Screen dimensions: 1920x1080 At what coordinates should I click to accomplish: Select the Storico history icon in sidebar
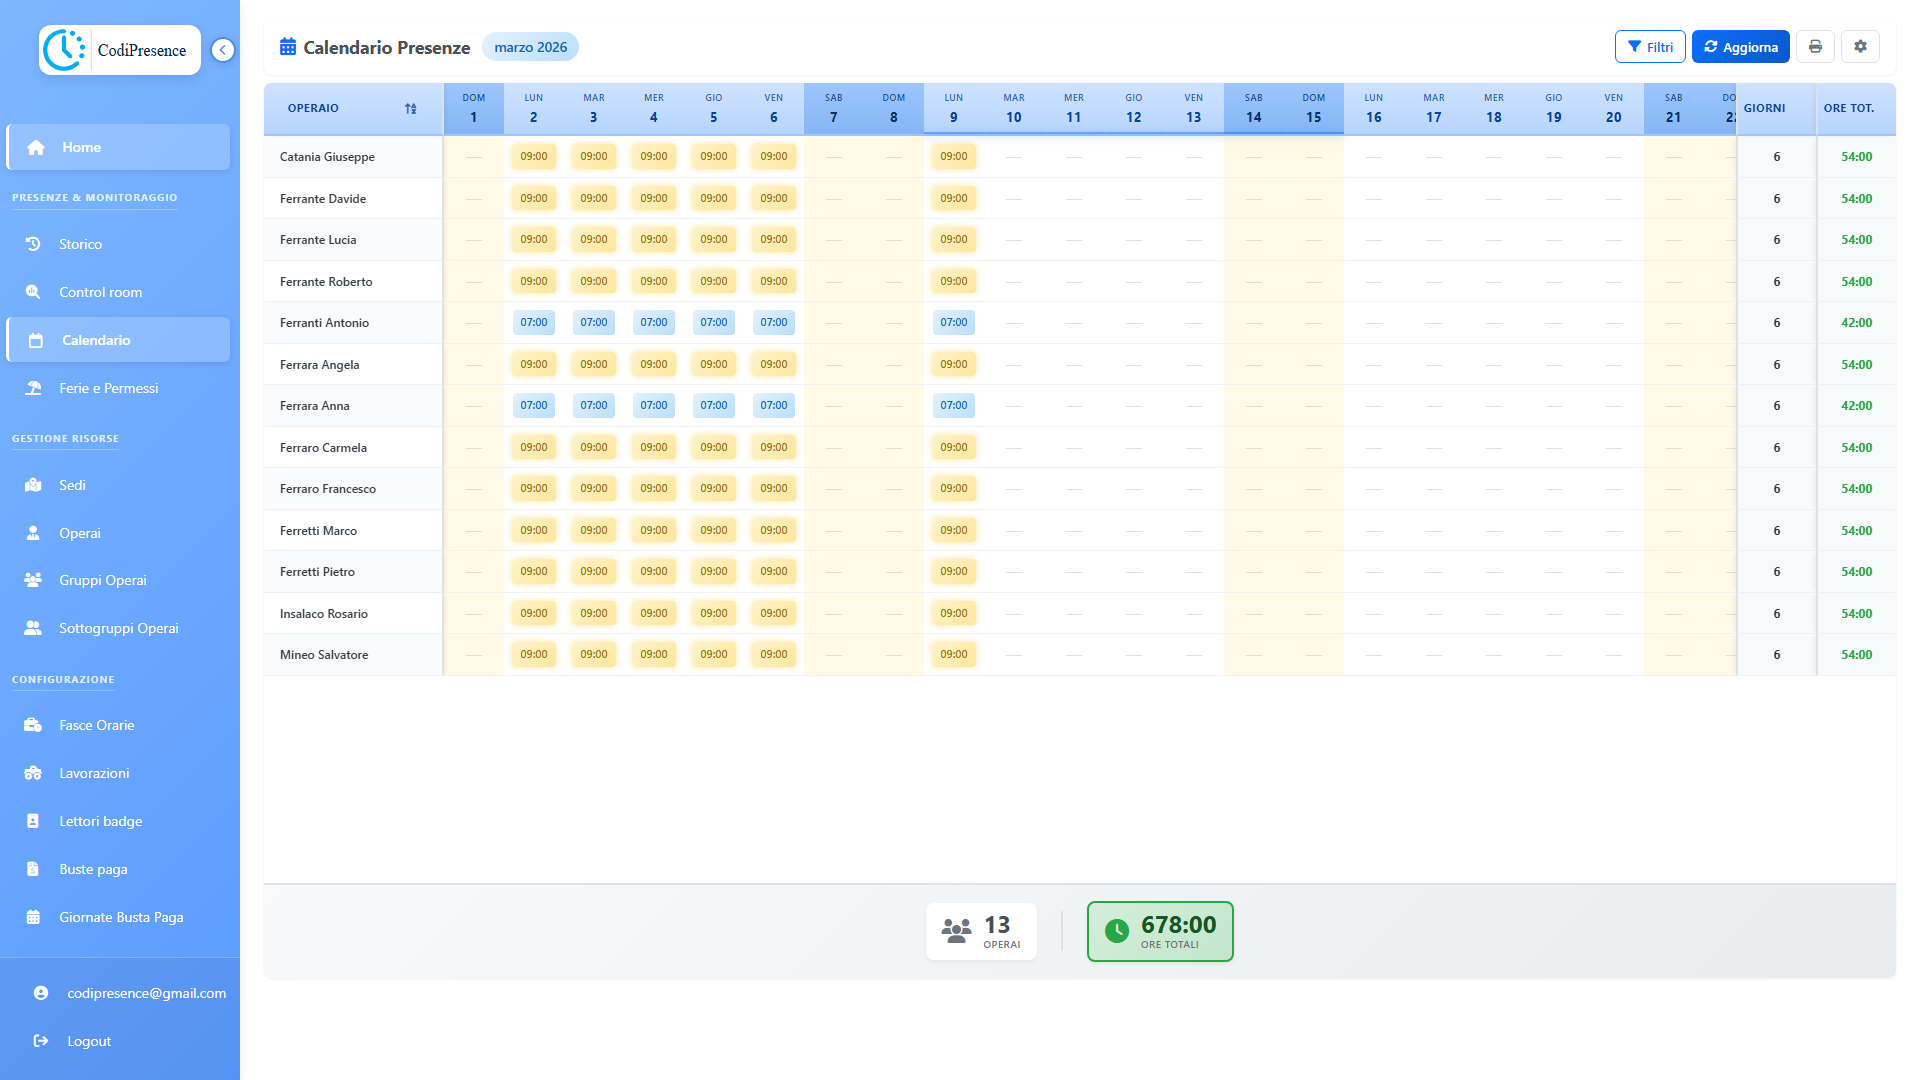point(33,244)
